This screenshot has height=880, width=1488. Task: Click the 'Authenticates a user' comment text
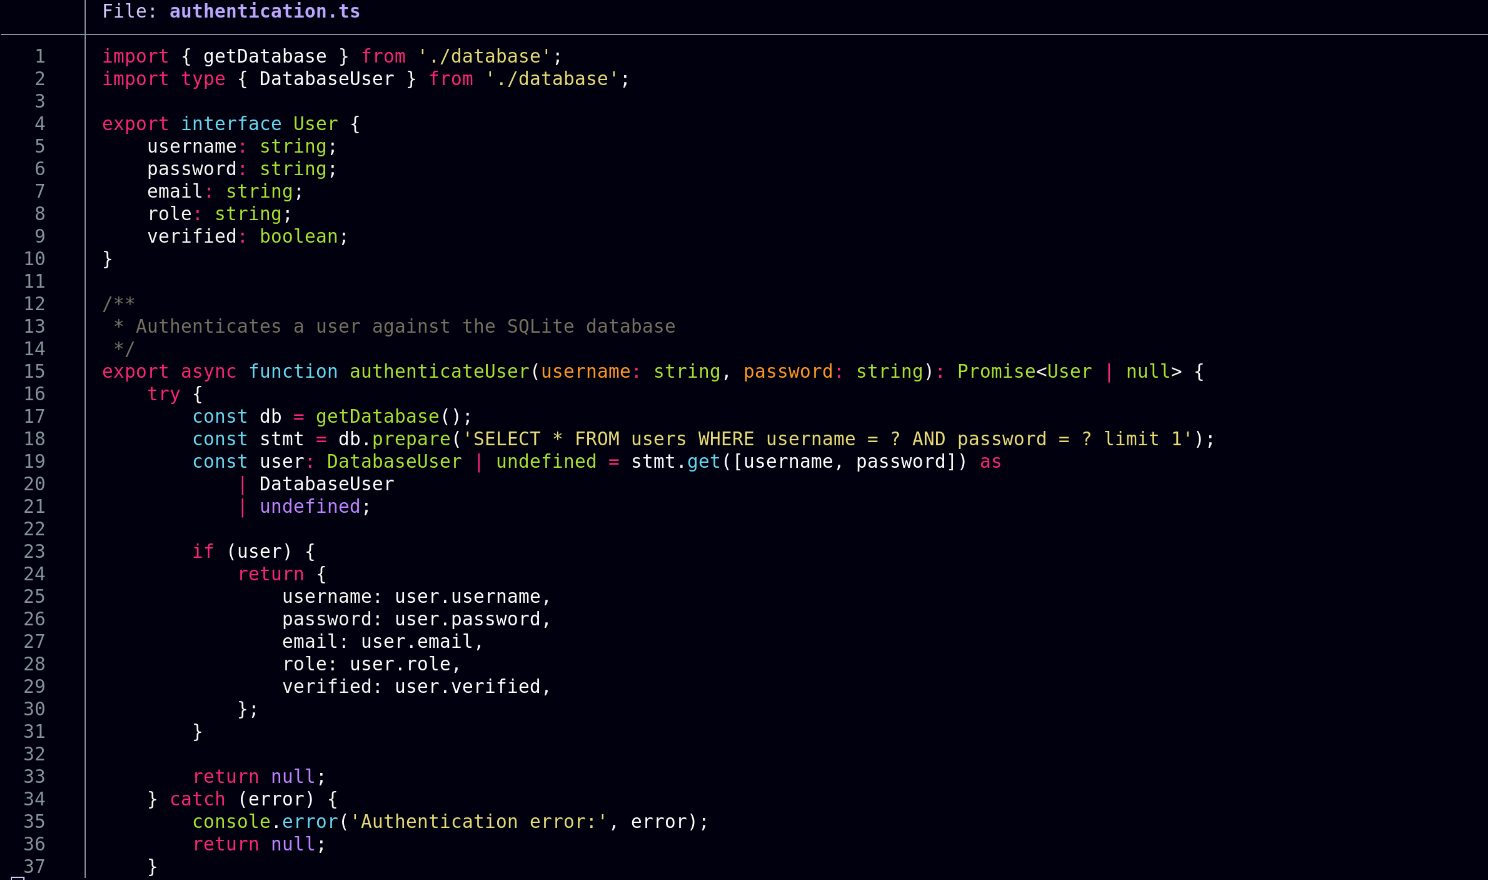(x=405, y=327)
